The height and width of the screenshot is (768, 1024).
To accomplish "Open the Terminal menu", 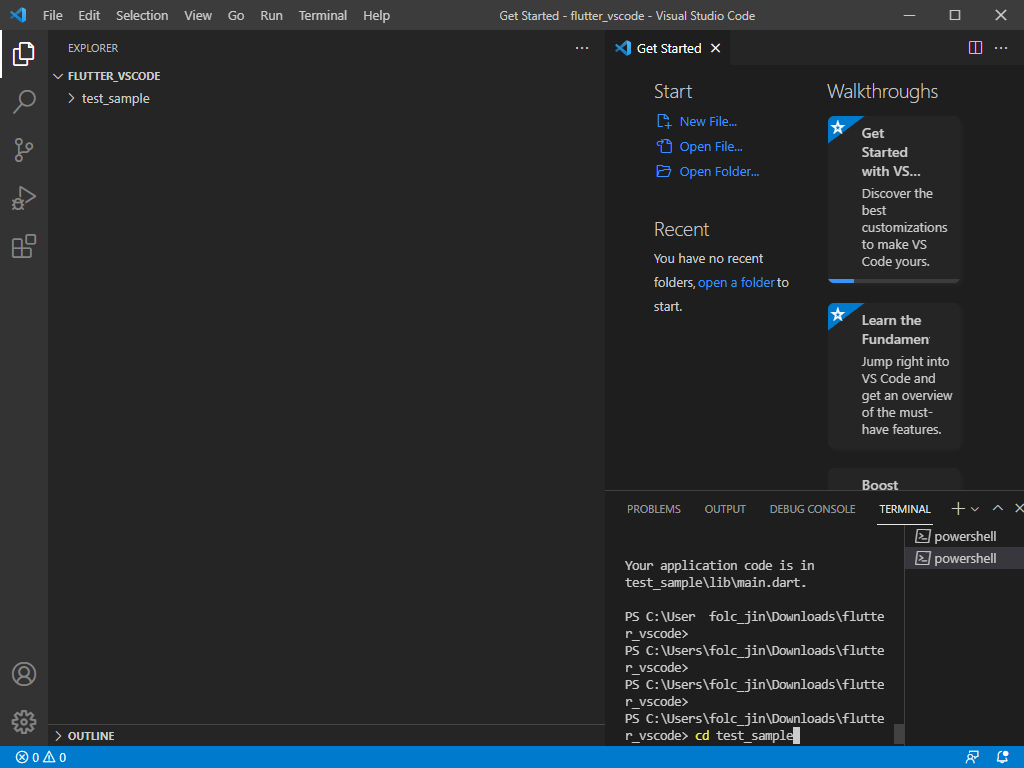I will (x=323, y=15).
